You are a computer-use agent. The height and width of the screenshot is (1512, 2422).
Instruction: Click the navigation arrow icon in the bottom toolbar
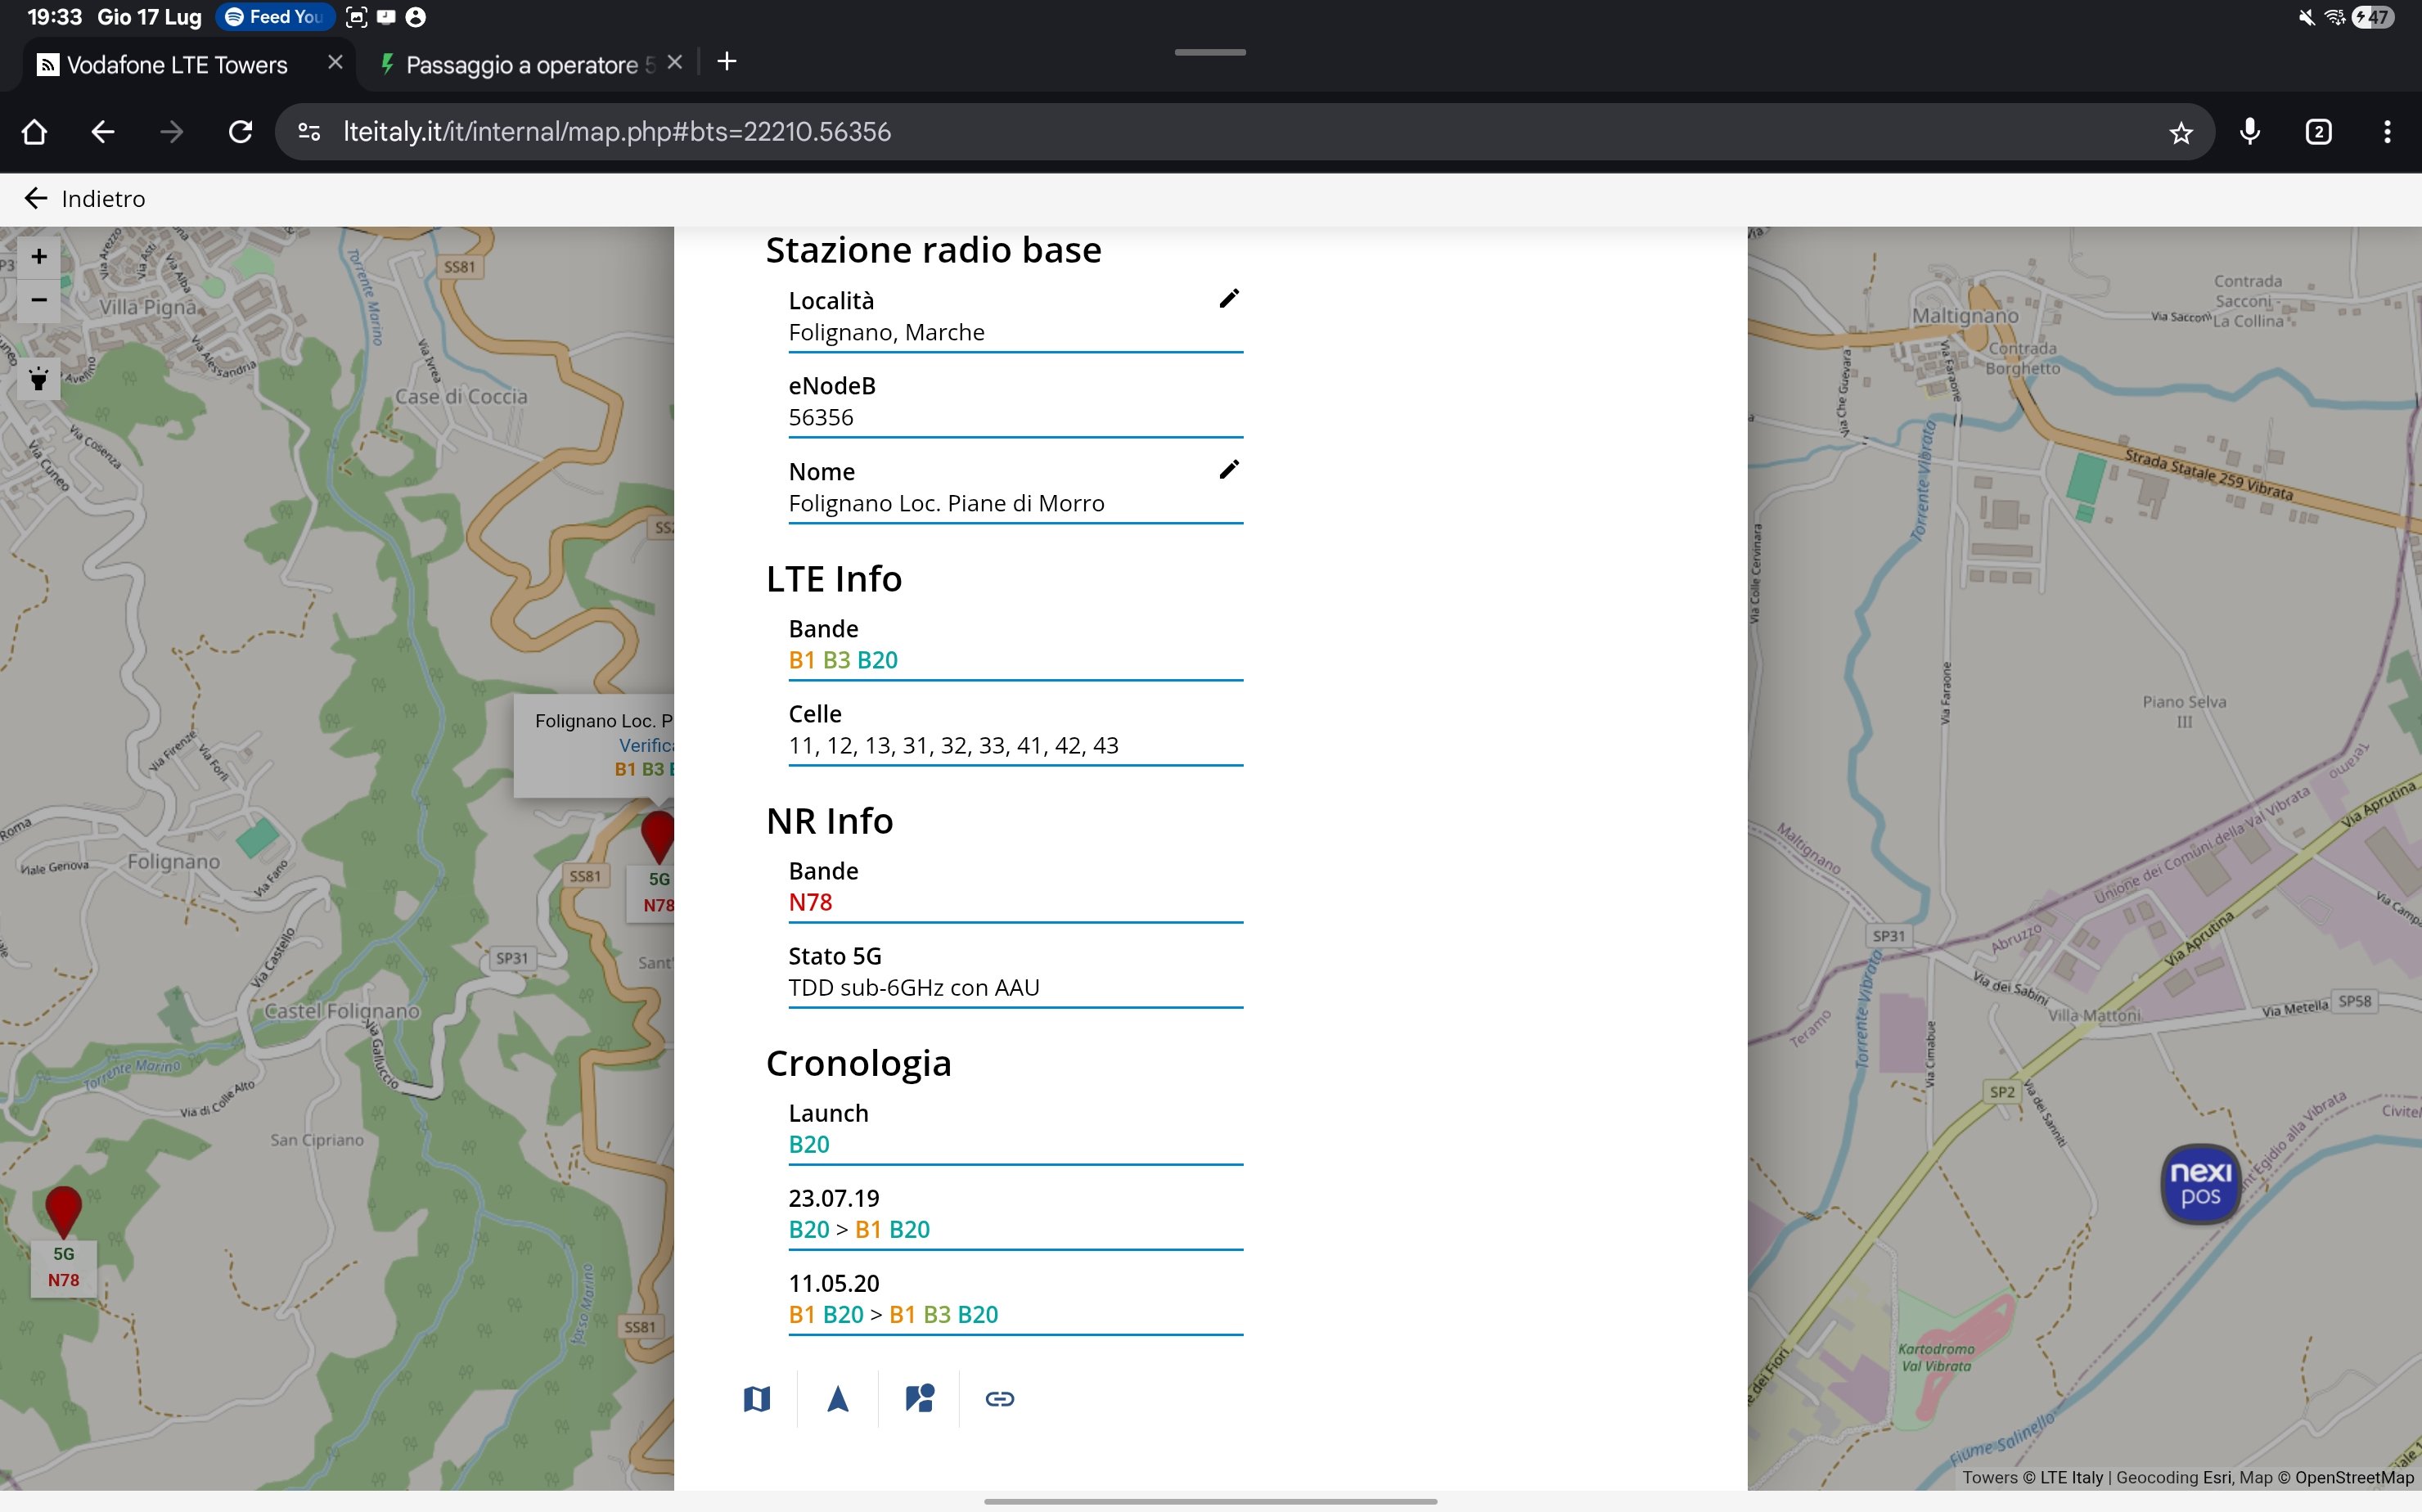[x=838, y=1398]
